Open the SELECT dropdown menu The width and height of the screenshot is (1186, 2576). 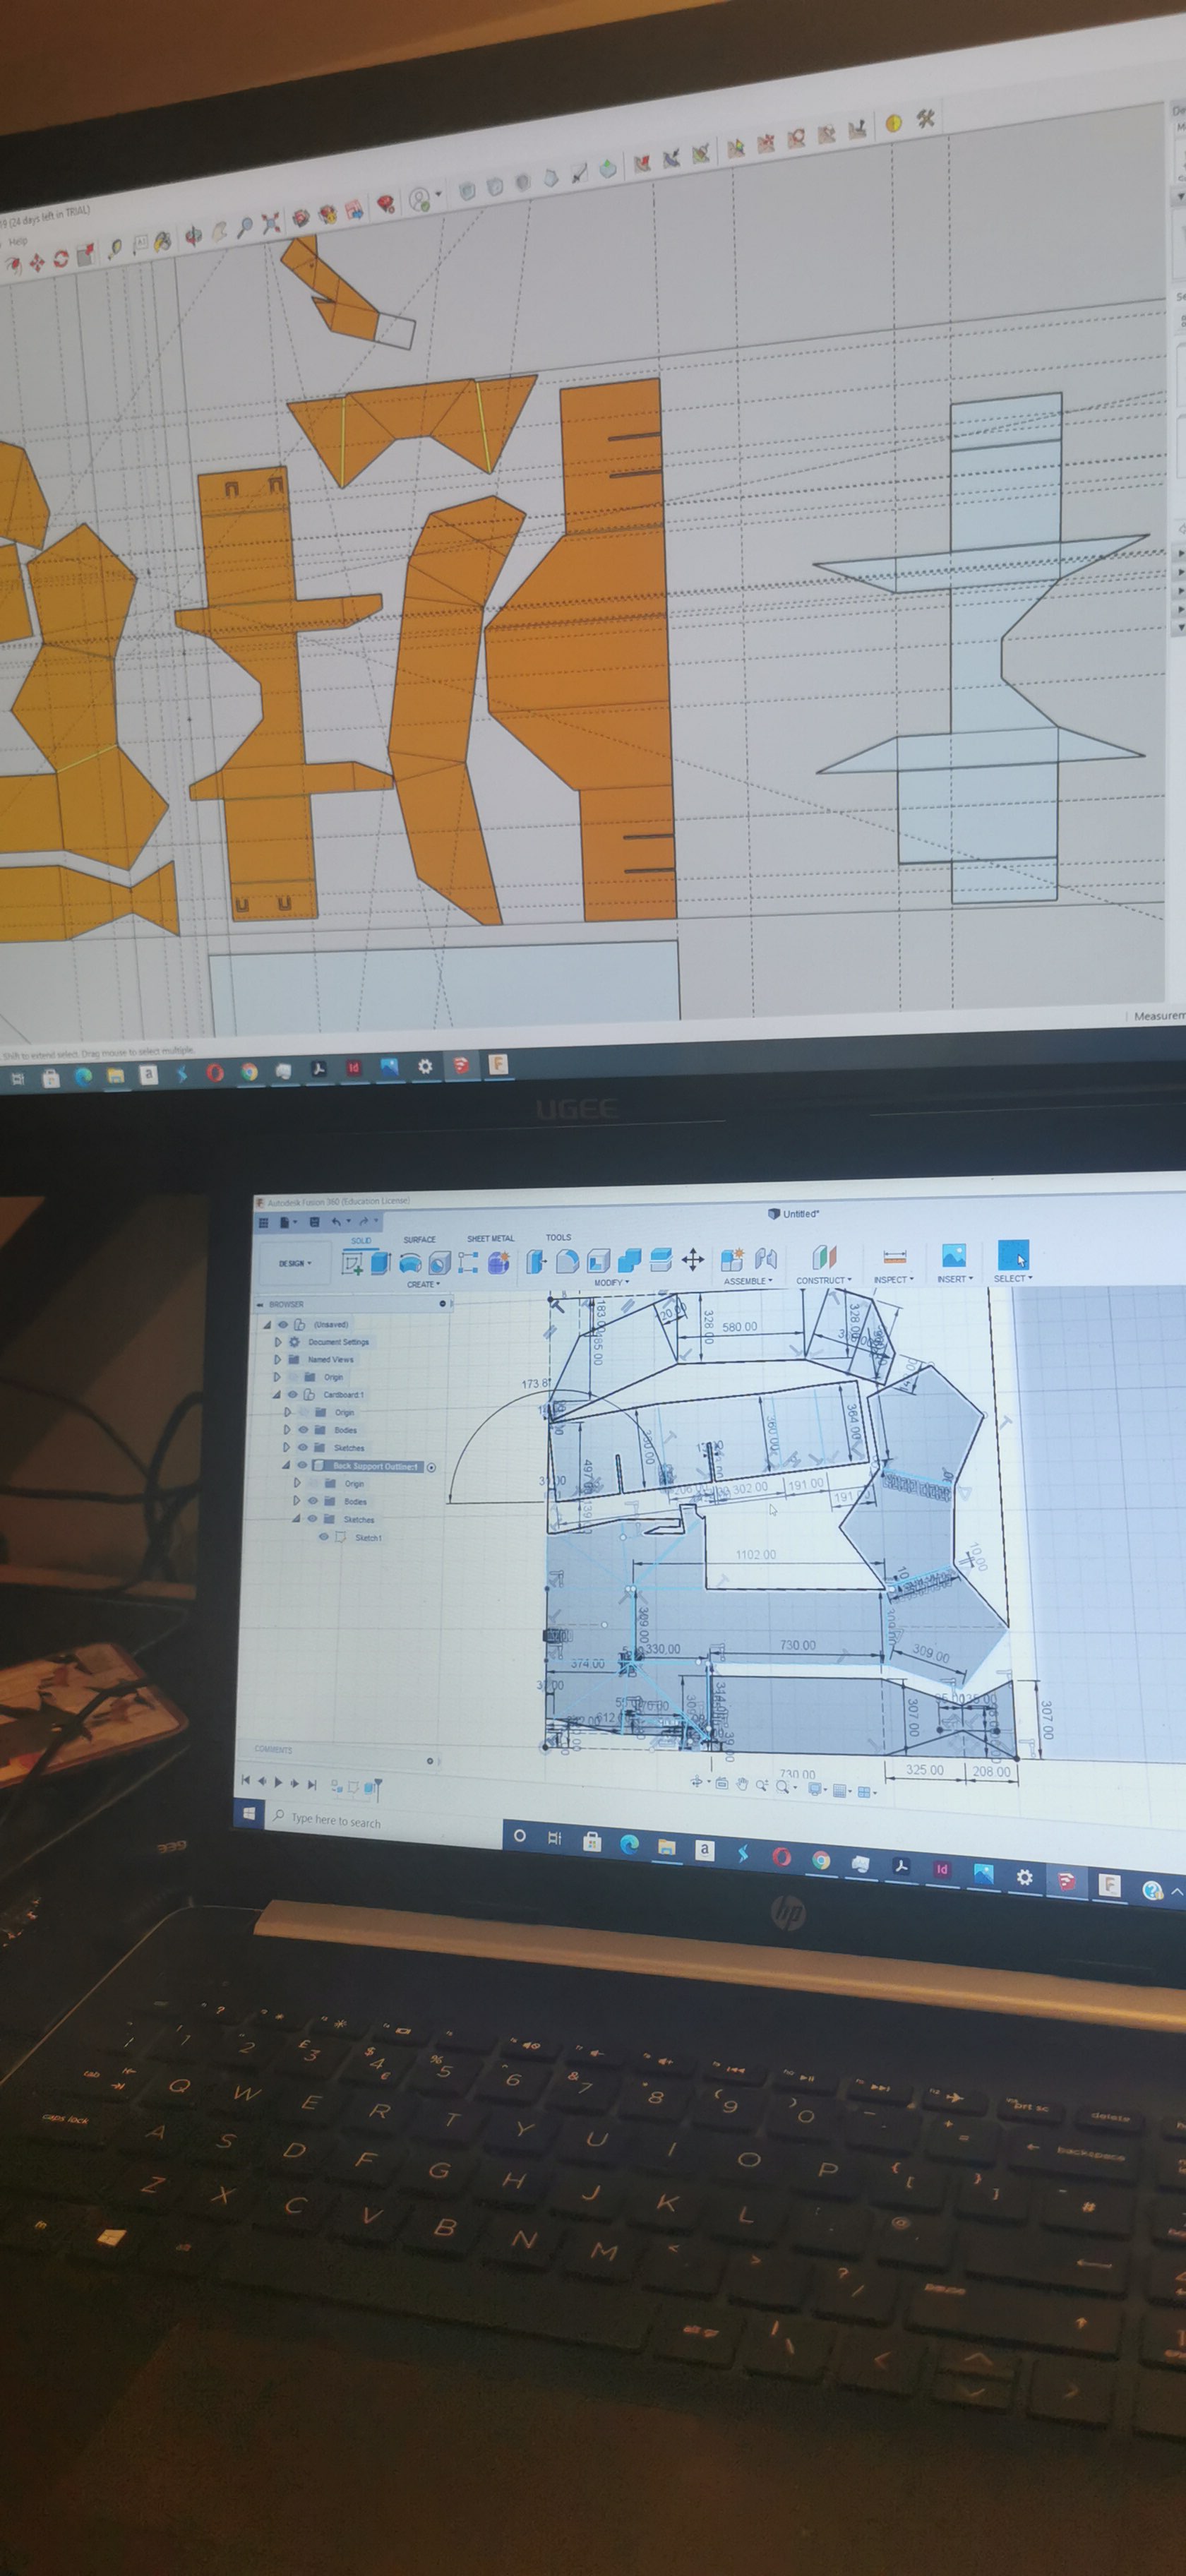pyautogui.click(x=1012, y=1278)
